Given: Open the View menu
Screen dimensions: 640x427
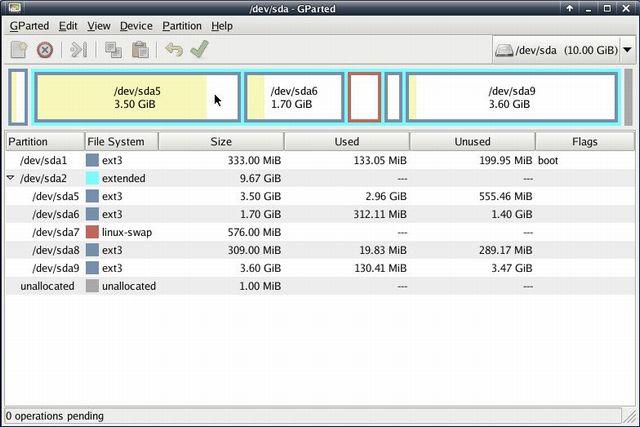Looking at the screenshot, I should point(99,26).
